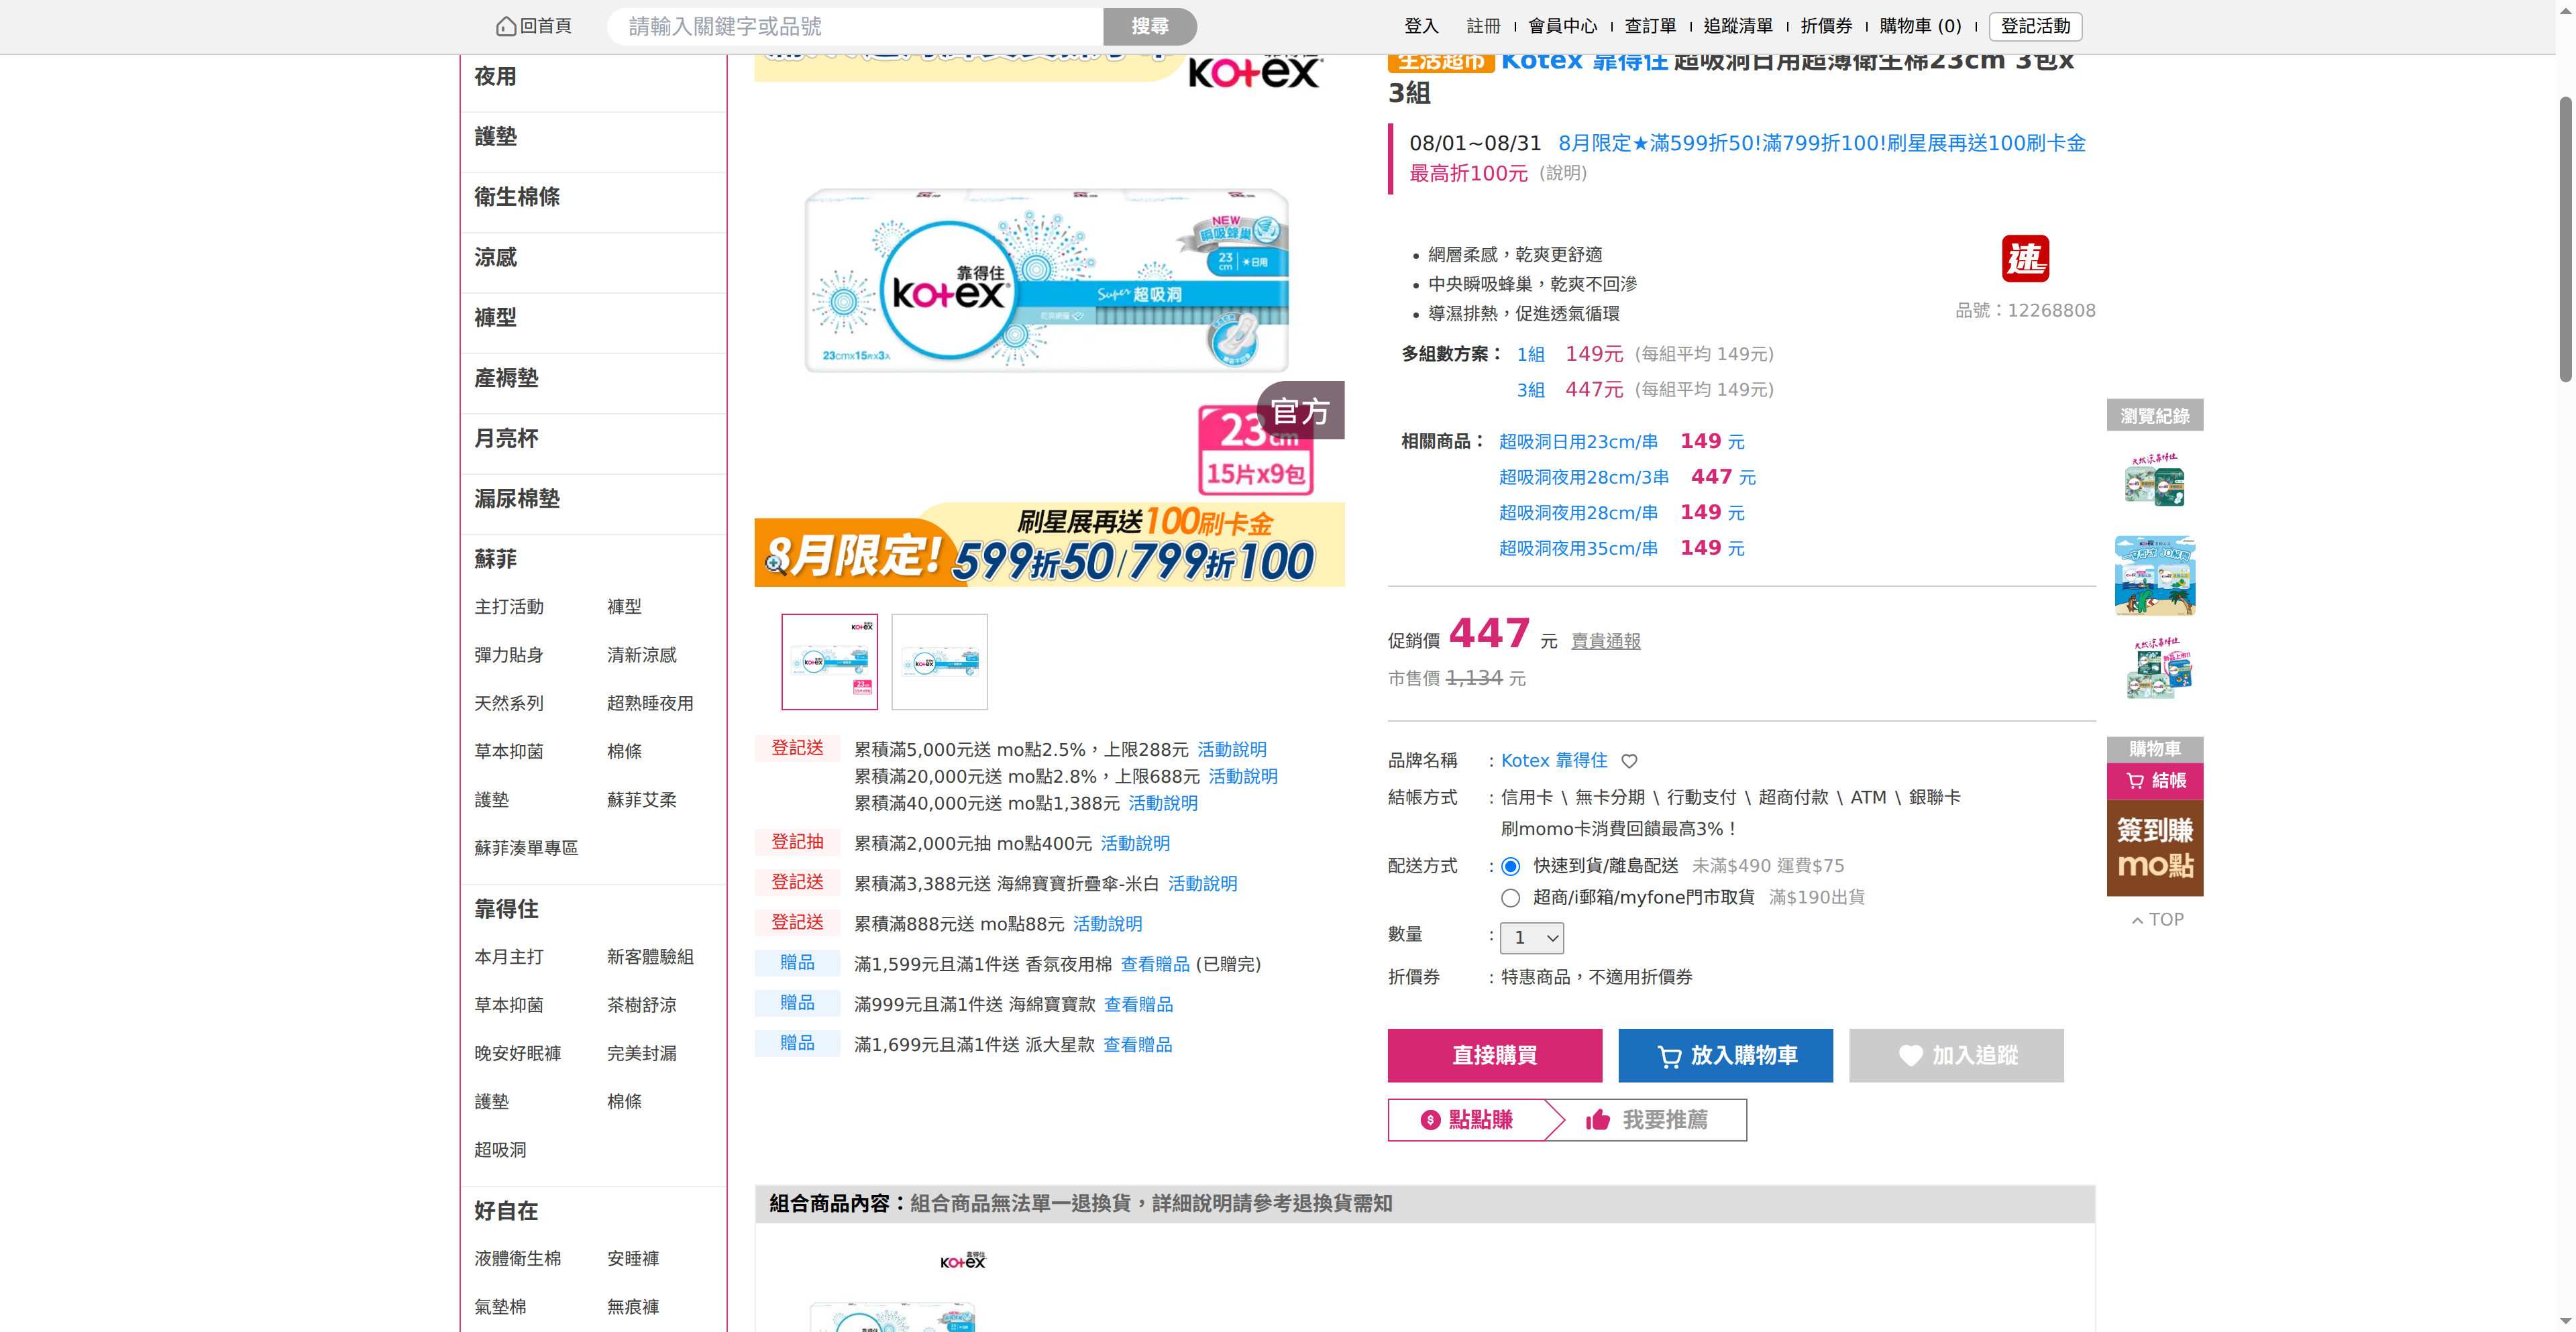Screen dimensions: 2576x1332
Task: Click the 簽到賺mo點 banner
Action: coord(2155,848)
